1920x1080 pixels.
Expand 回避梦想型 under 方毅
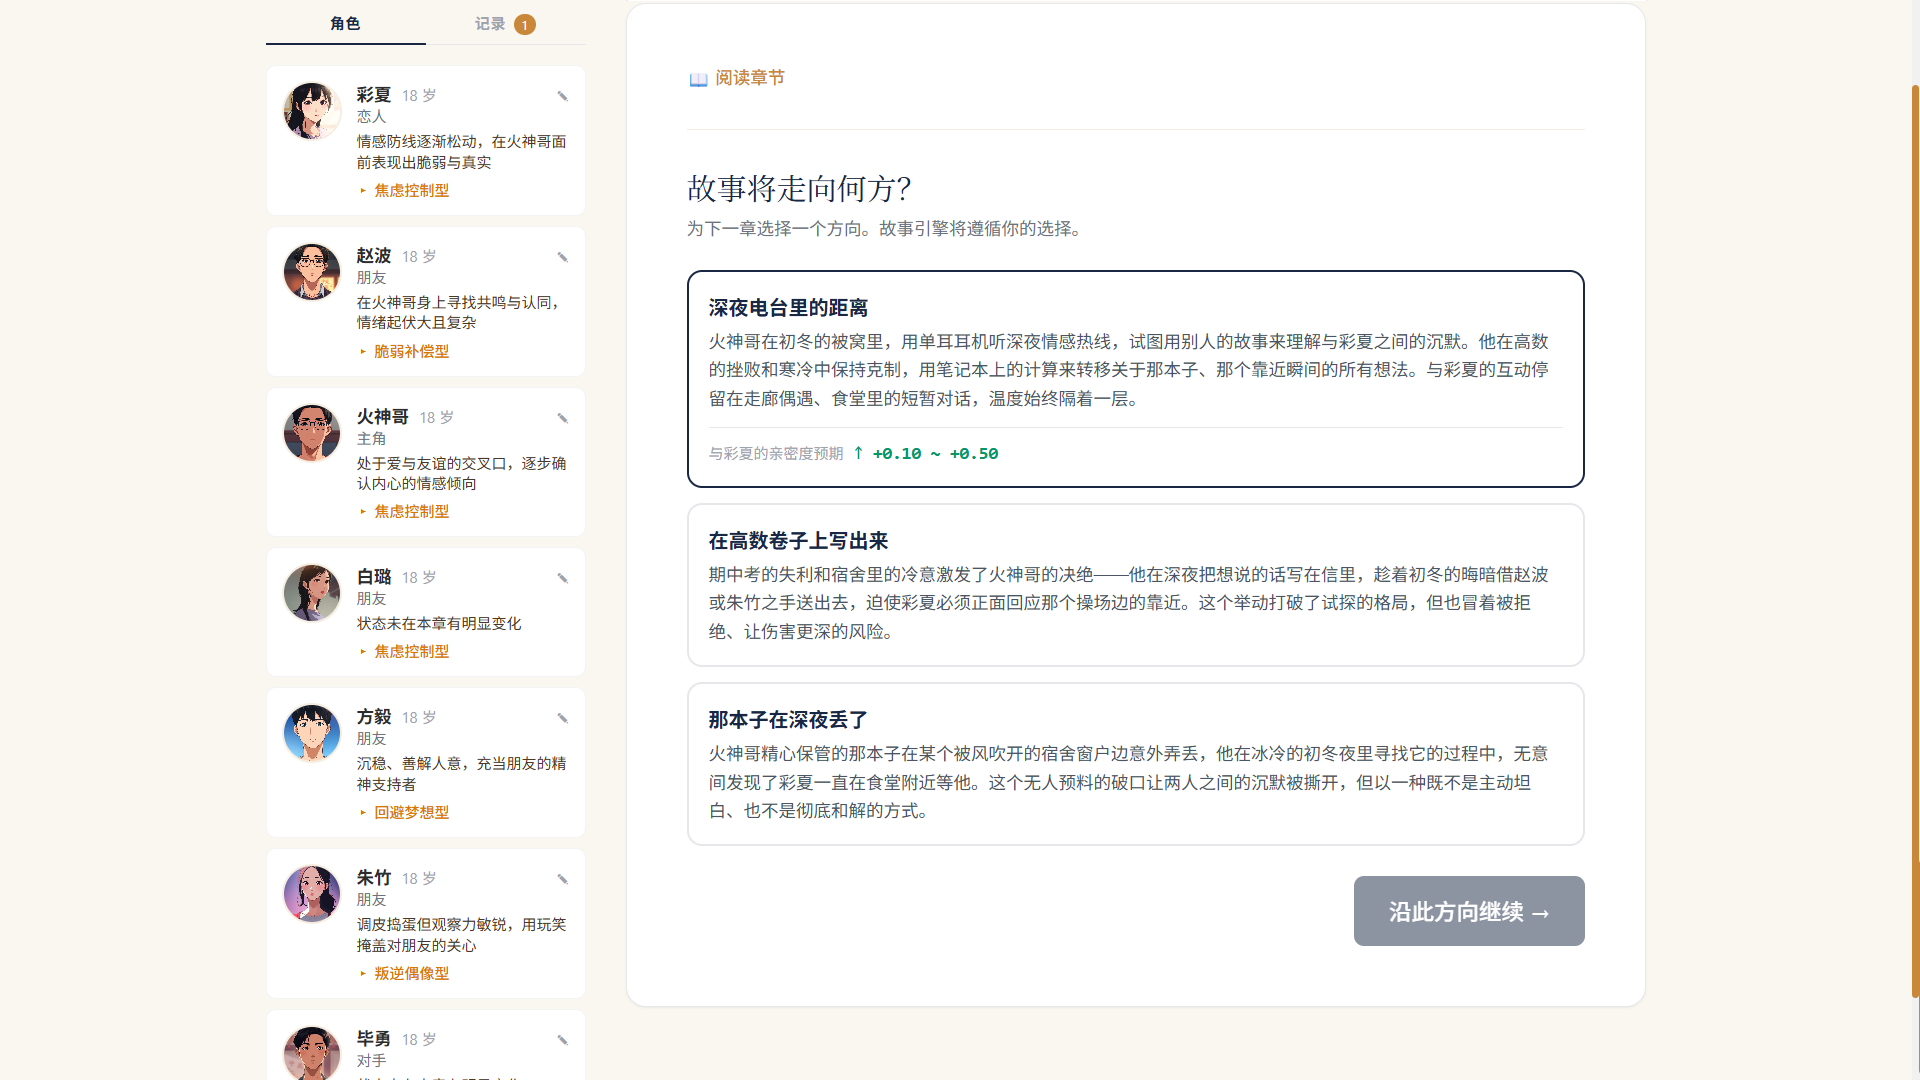[404, 812]
